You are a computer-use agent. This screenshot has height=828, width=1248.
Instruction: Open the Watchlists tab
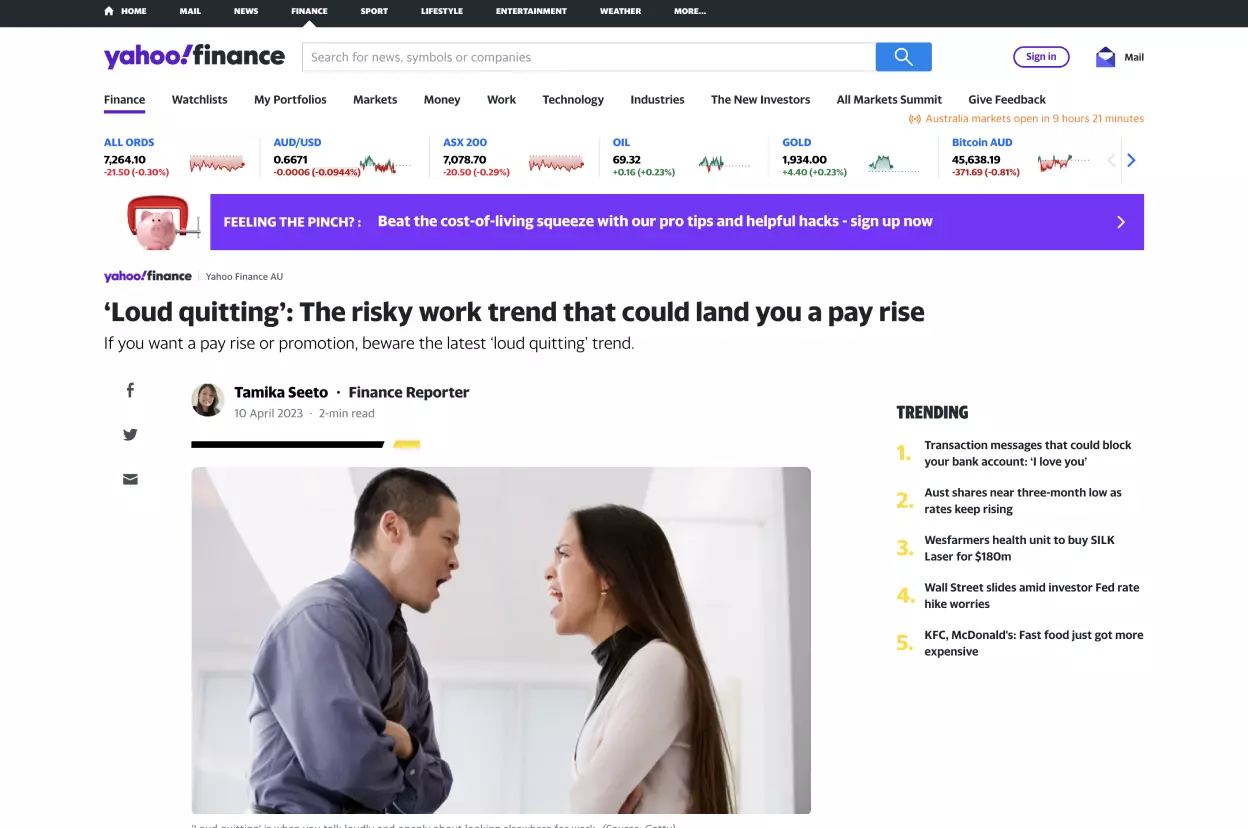(200, 100)
